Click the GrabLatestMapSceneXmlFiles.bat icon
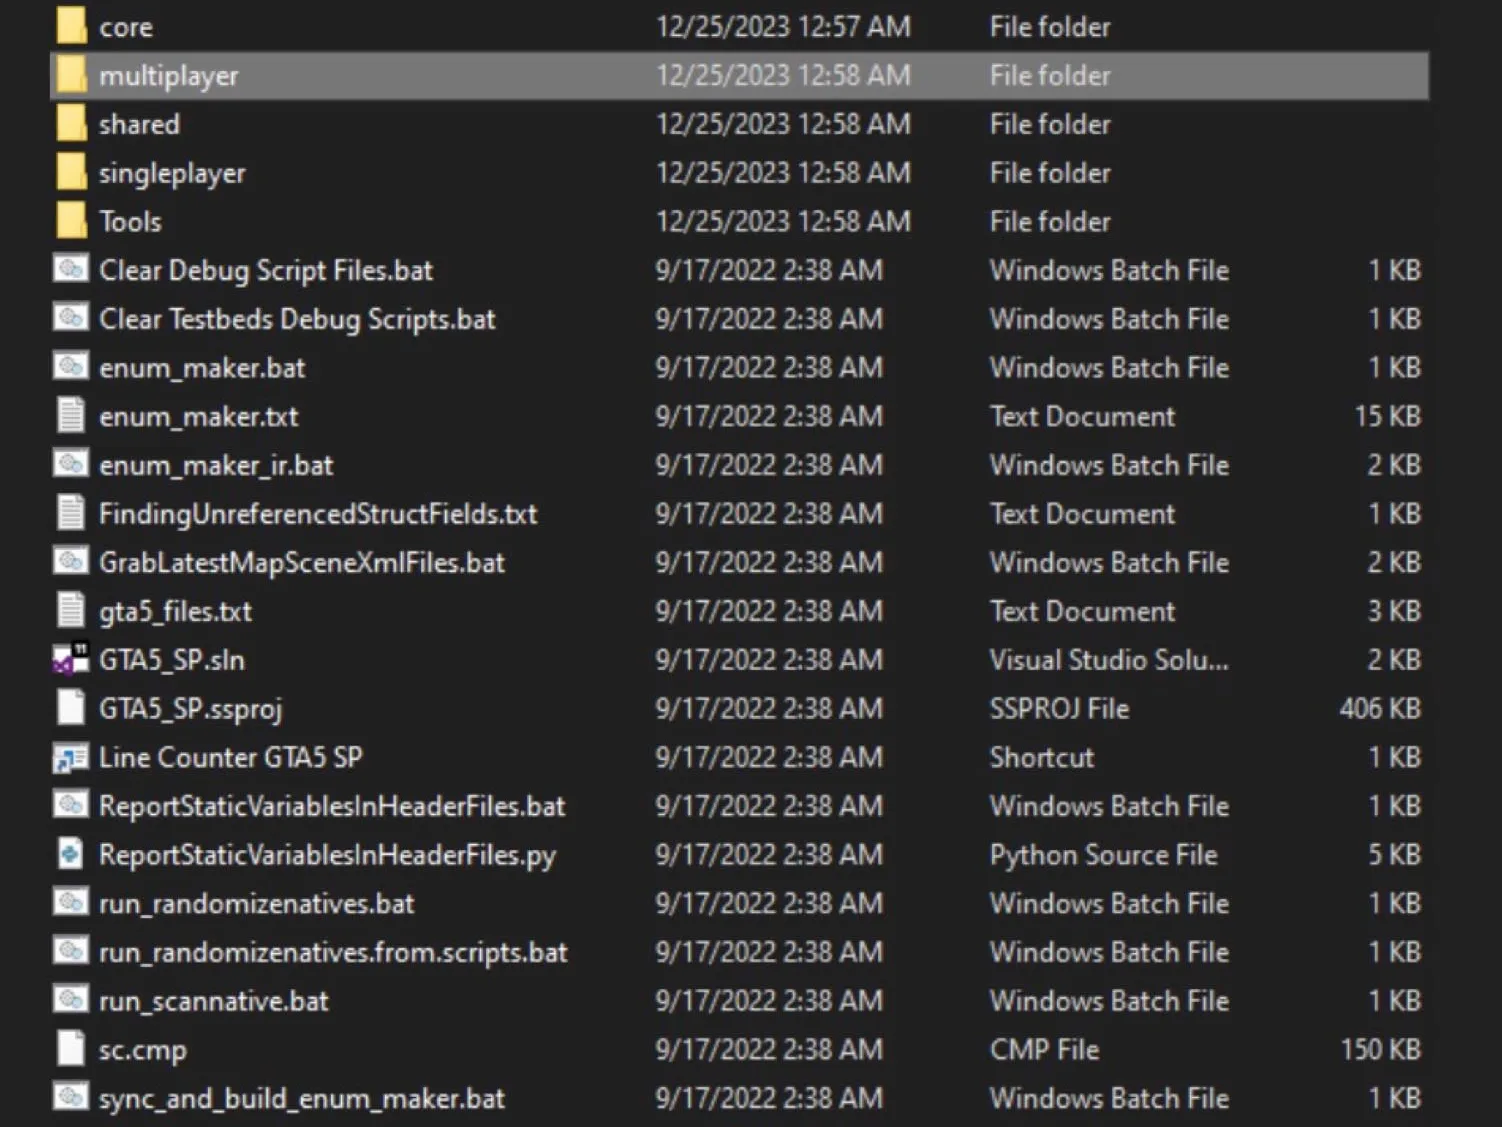The width and height of the screenshot is (1502, 1127). [x=71, y=562]
